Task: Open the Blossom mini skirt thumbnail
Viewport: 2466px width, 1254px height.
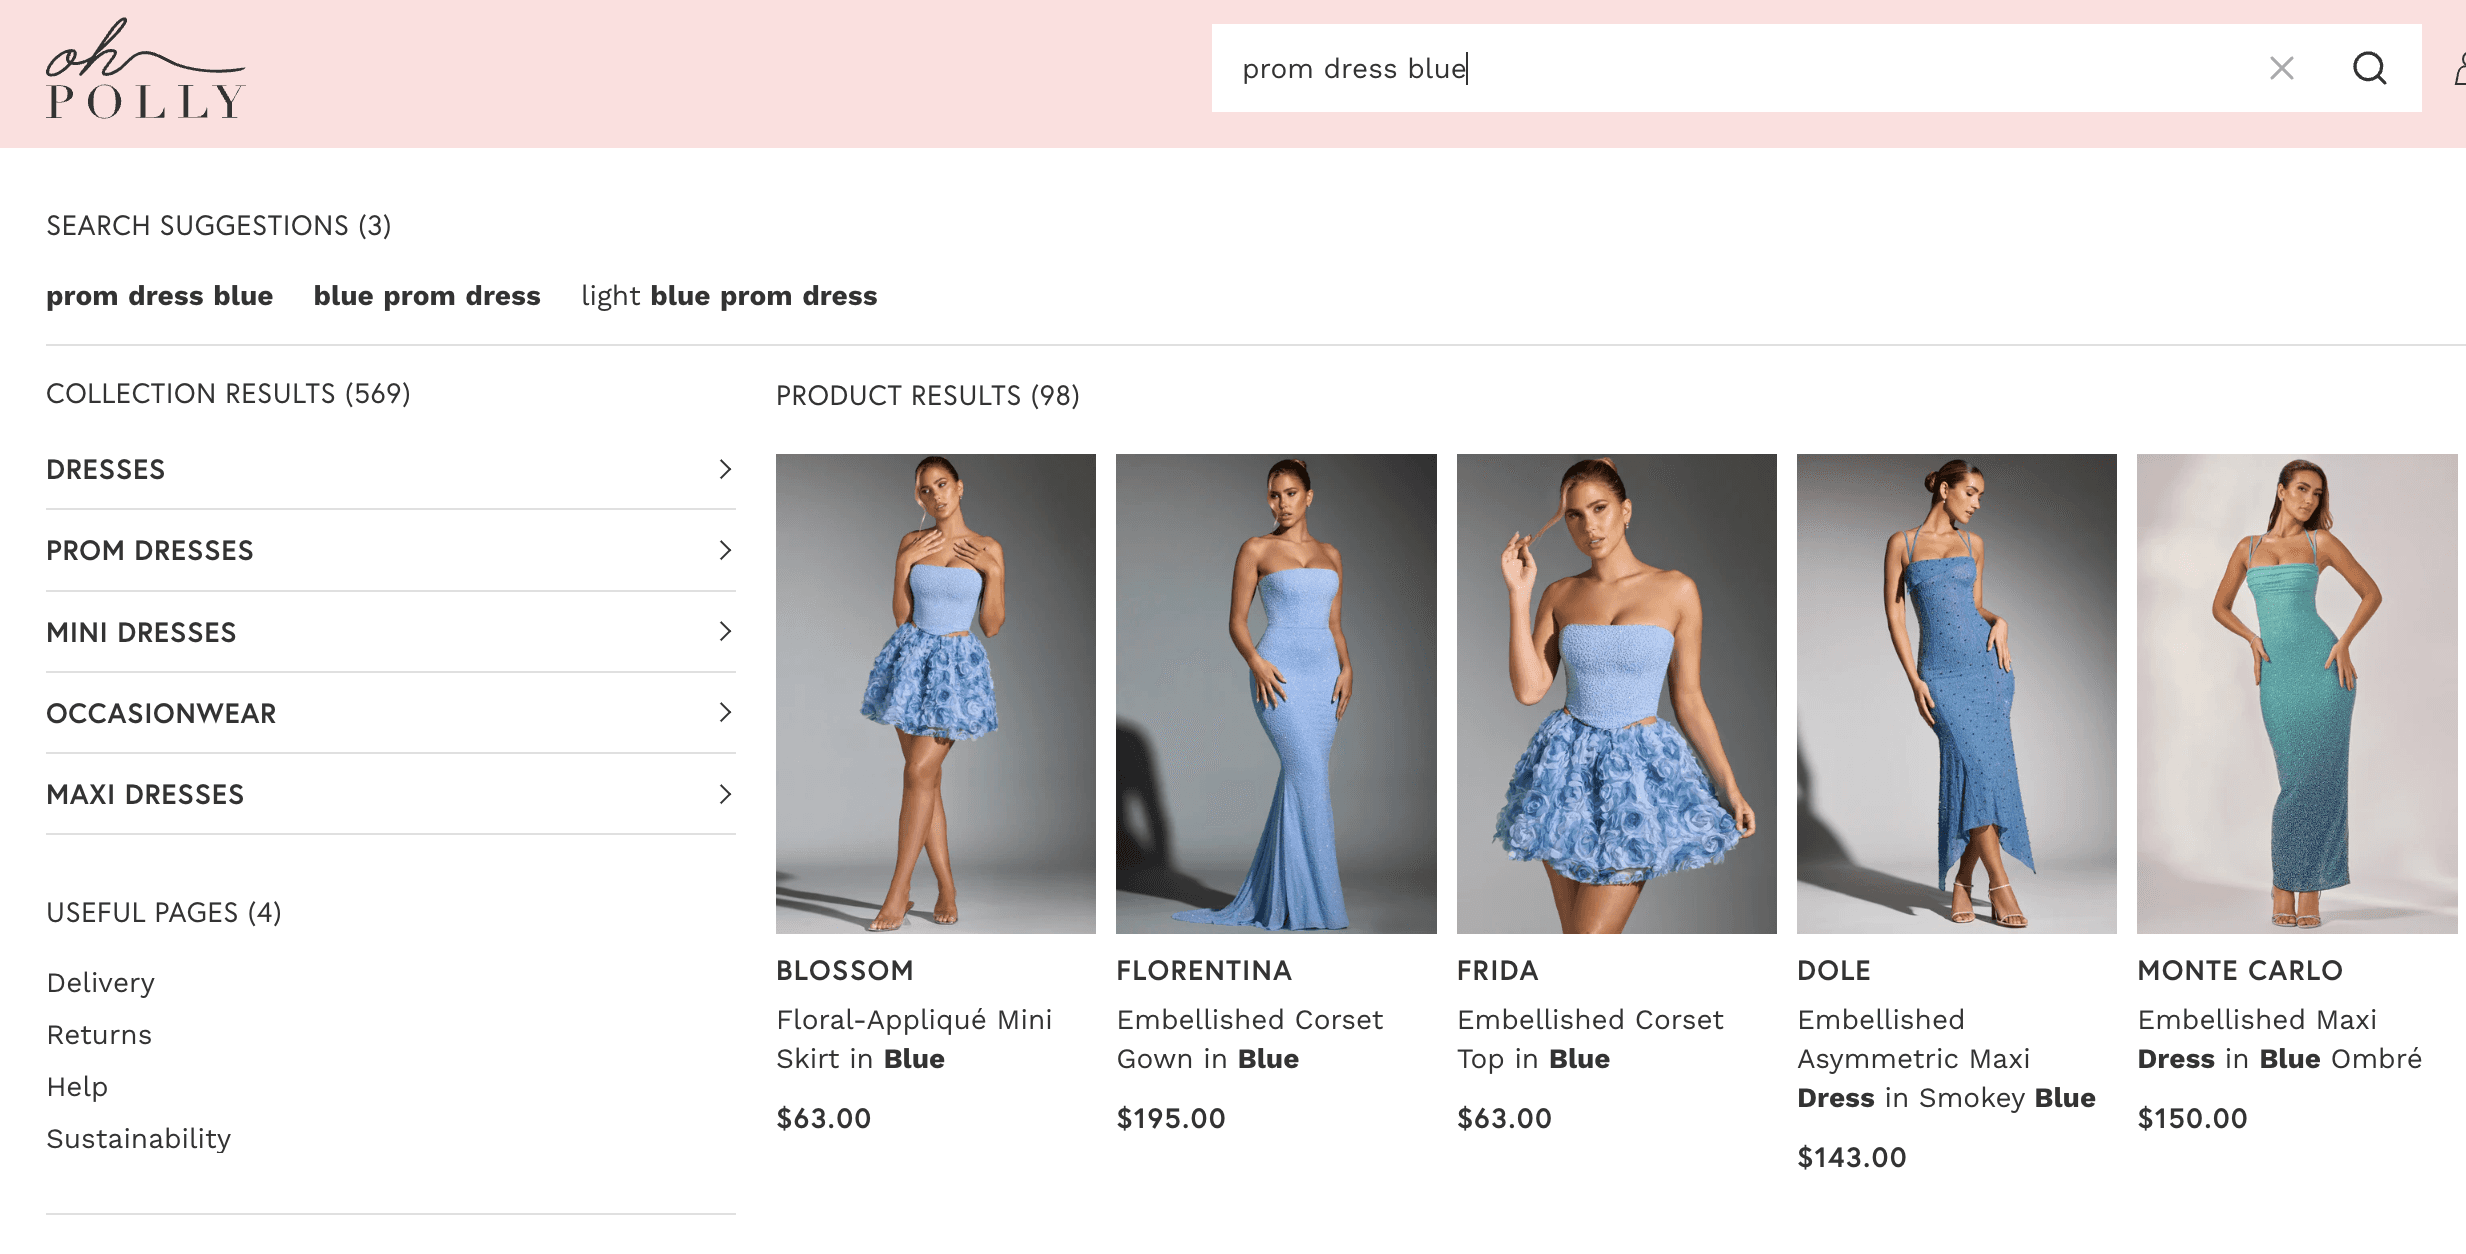Action: pyautogui.click(x=936, y=693)
